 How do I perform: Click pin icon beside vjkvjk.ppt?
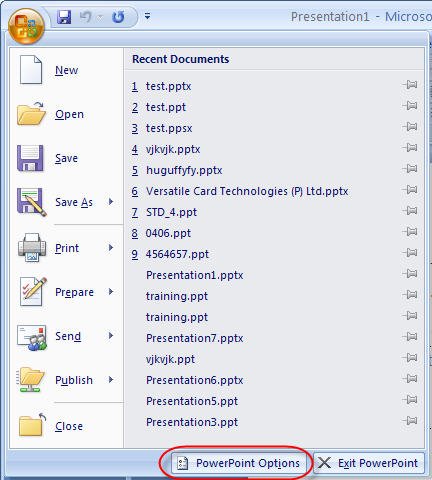[x=410, y=358]
